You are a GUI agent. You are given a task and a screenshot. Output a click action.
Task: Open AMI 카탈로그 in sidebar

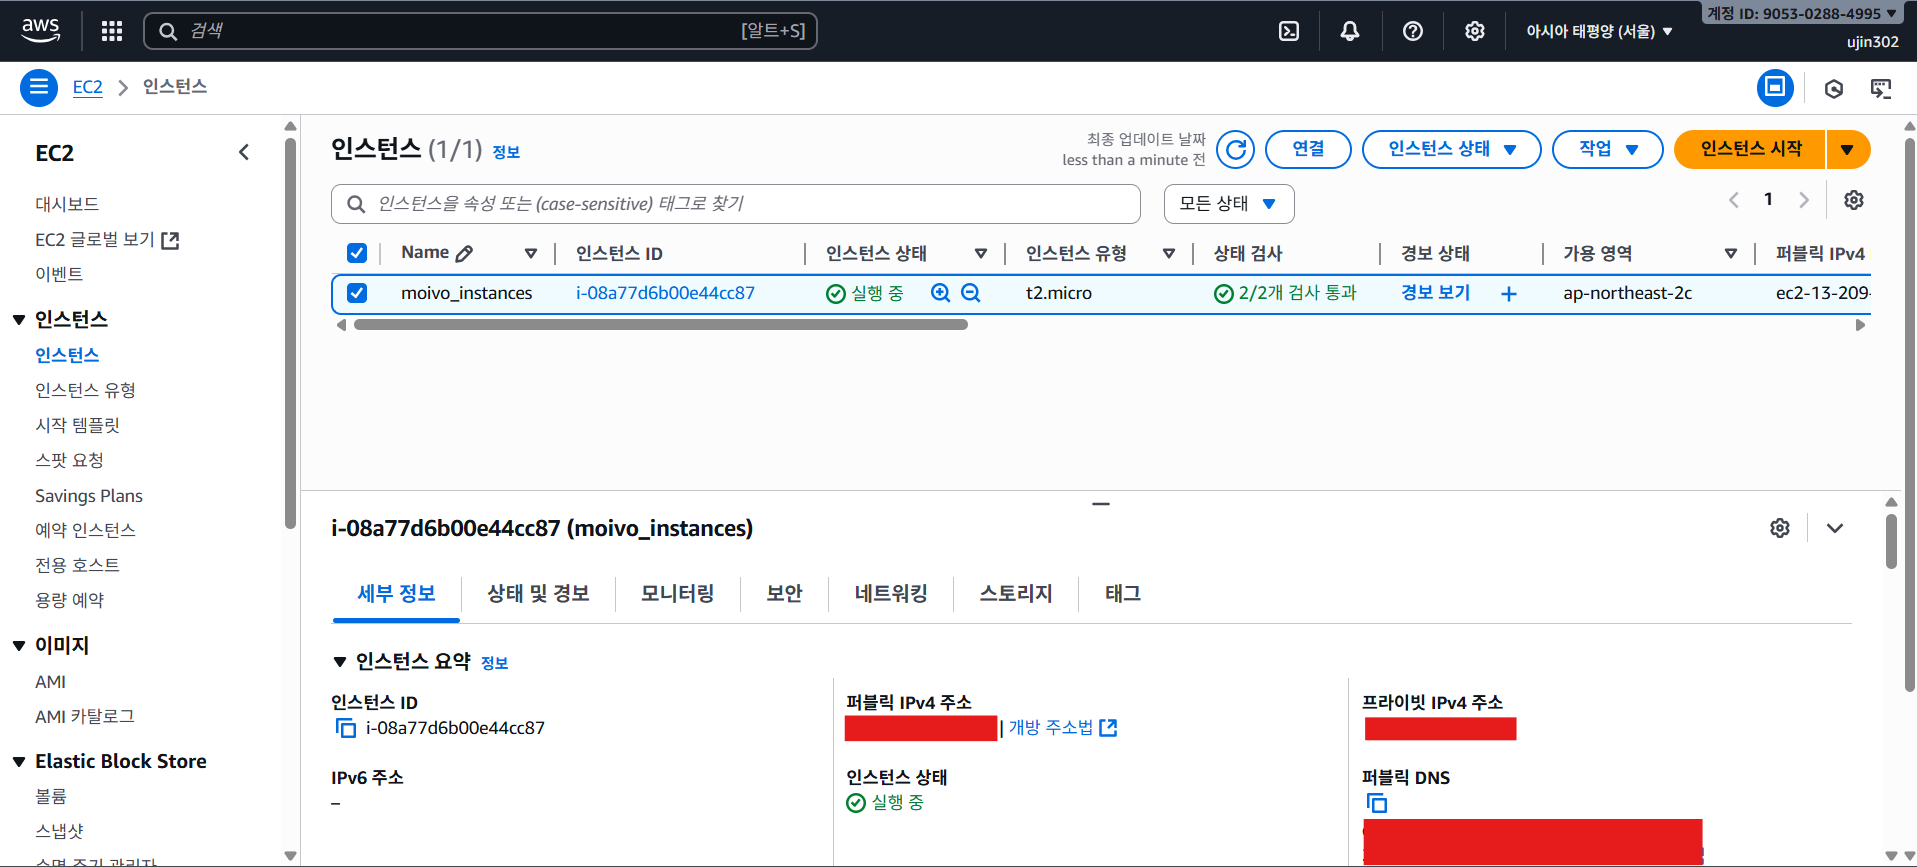[85, 717]
